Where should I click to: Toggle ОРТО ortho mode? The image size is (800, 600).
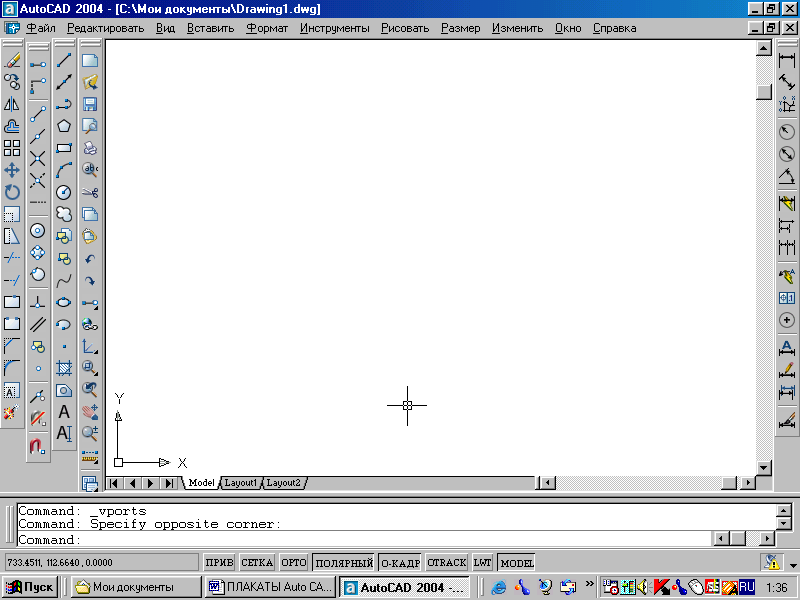pos(294,563)
